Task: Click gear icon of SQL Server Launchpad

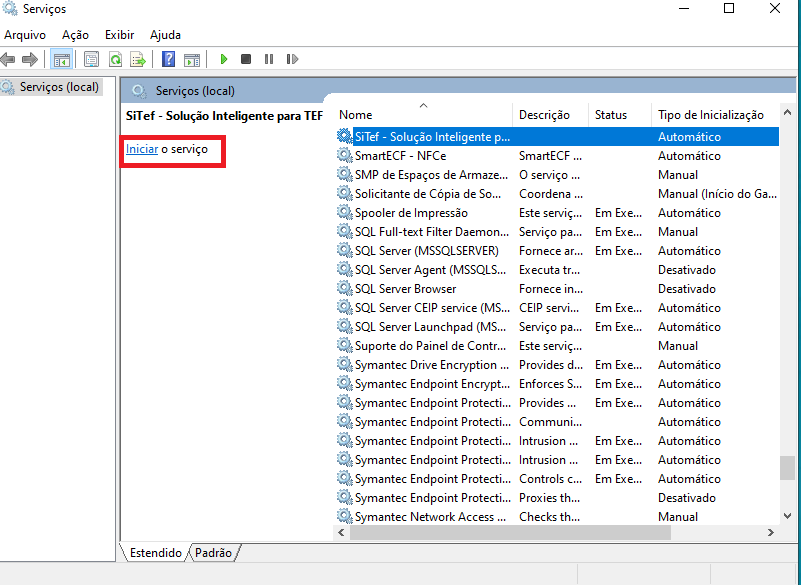Action: pyautogui.click(x=344, y=326)
